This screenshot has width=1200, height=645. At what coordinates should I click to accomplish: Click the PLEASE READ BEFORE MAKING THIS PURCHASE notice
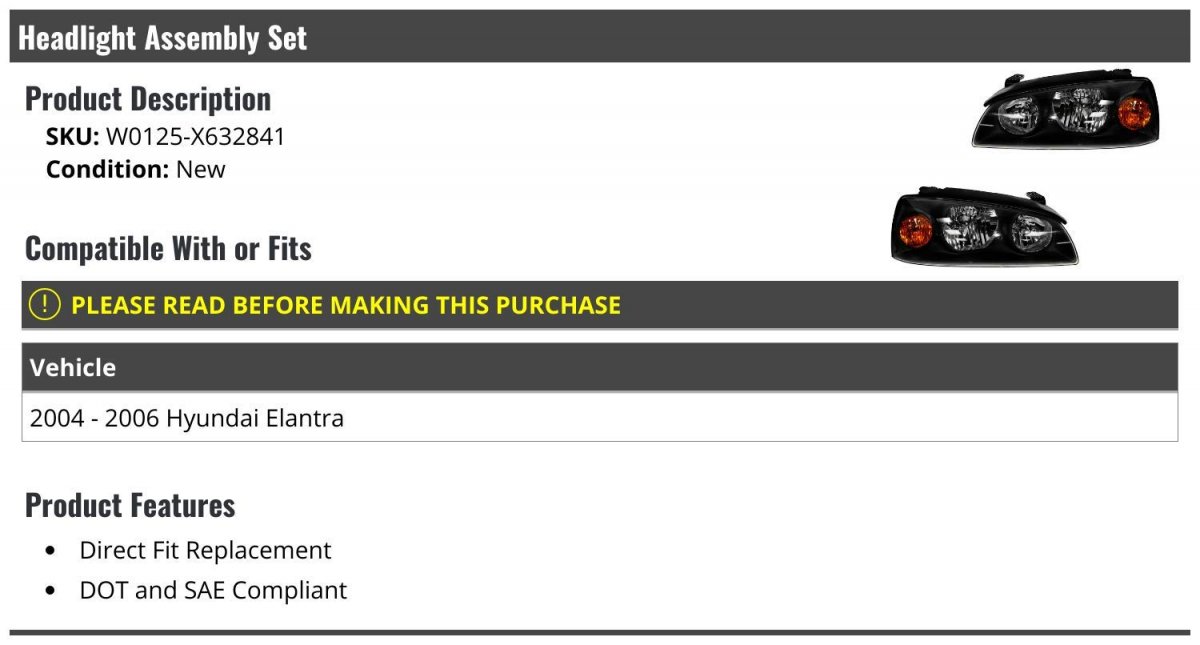[346, 305]
